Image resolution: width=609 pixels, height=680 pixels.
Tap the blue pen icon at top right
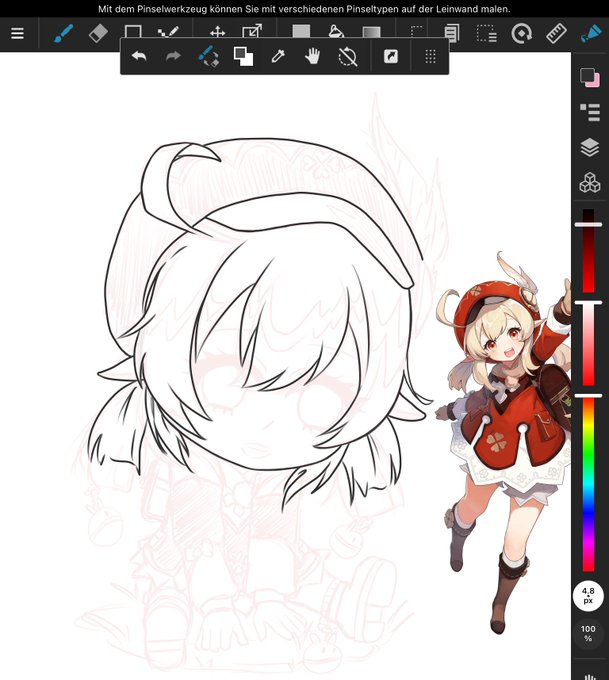tap(591, 33)
